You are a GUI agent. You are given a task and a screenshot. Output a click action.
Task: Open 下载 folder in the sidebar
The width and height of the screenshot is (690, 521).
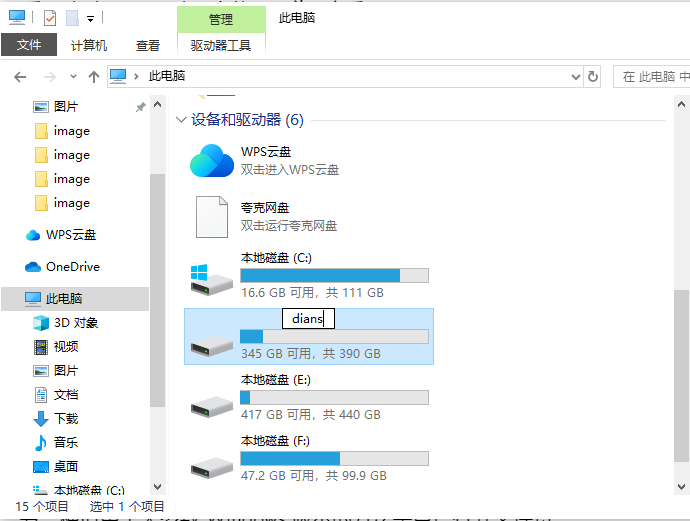(56, 418)
